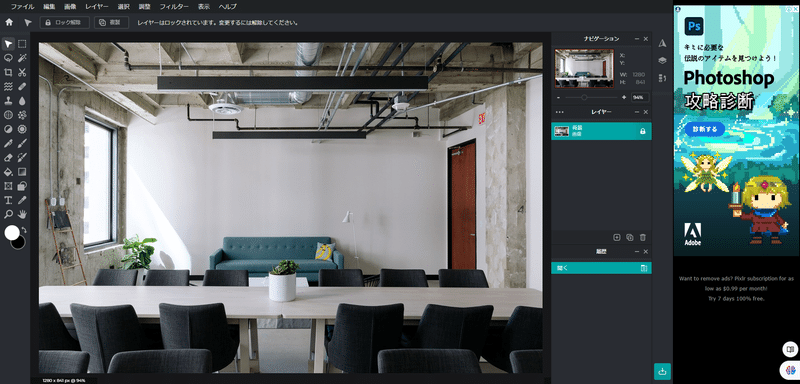Select the half-filled circle tool

click(8, 130)
